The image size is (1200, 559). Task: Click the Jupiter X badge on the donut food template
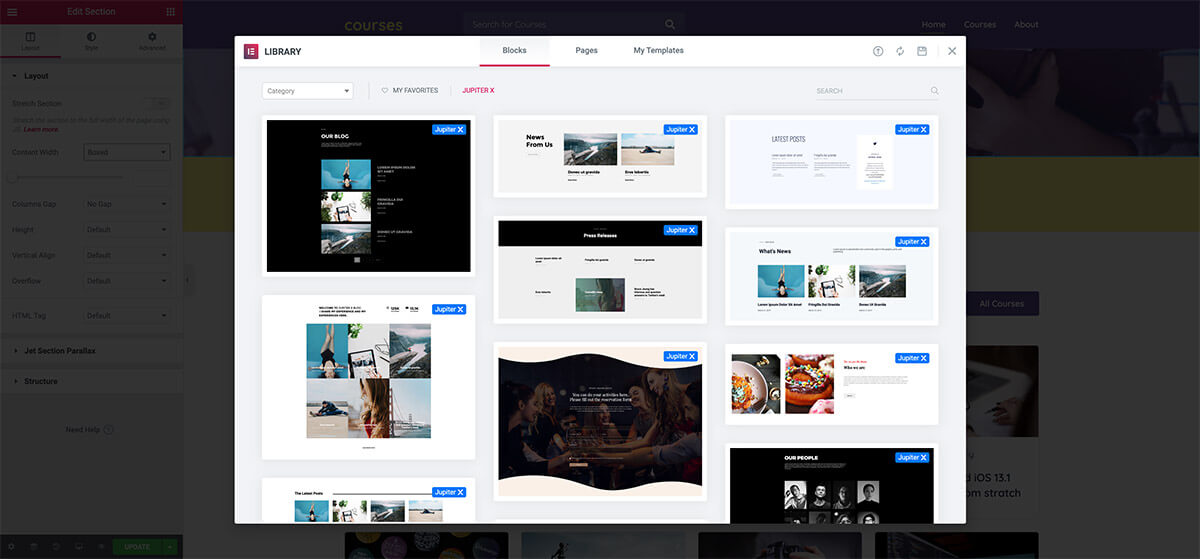pos(913,358)
